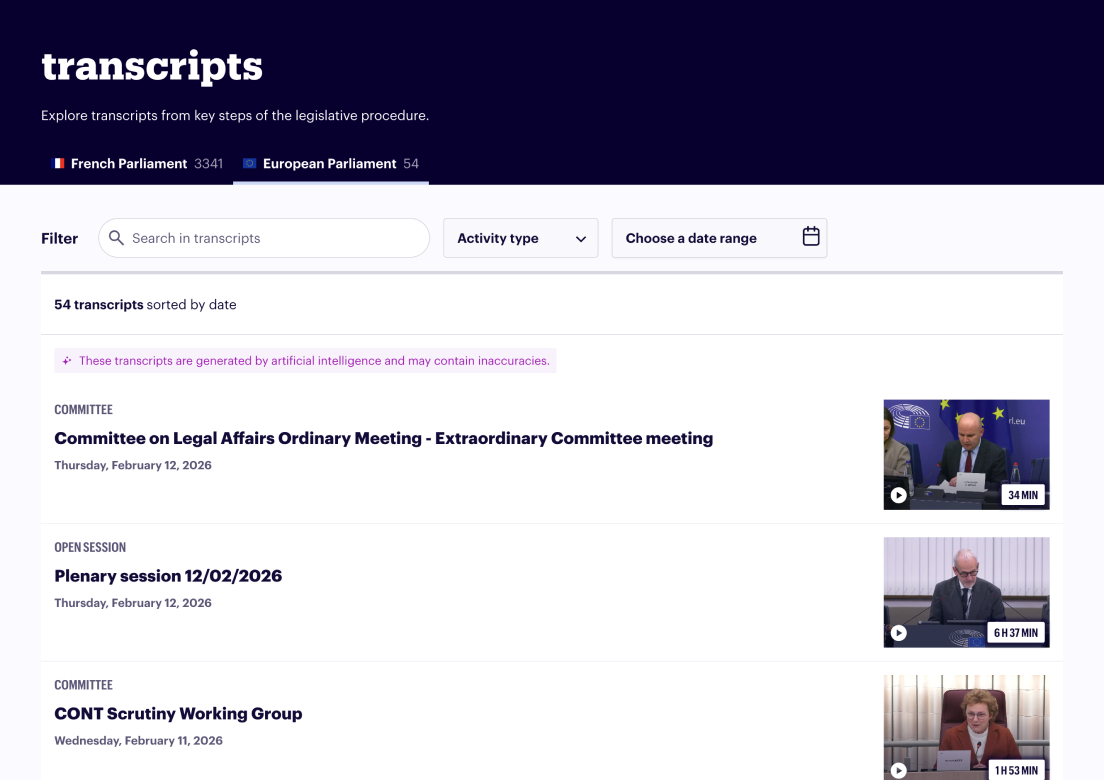Click into the Search in transcripts field
This screenshot has height=780, width=1104.
pos(263,238)
